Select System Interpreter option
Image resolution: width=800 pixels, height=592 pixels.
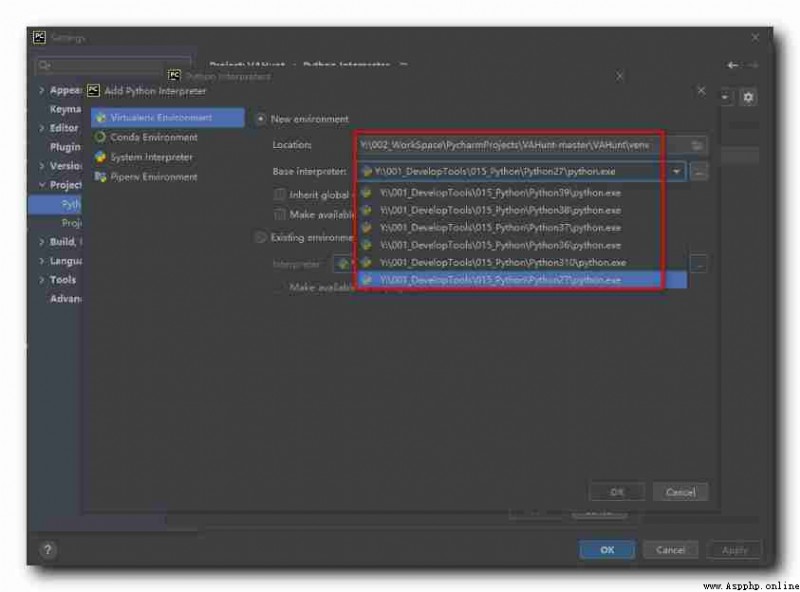[152, 157]
